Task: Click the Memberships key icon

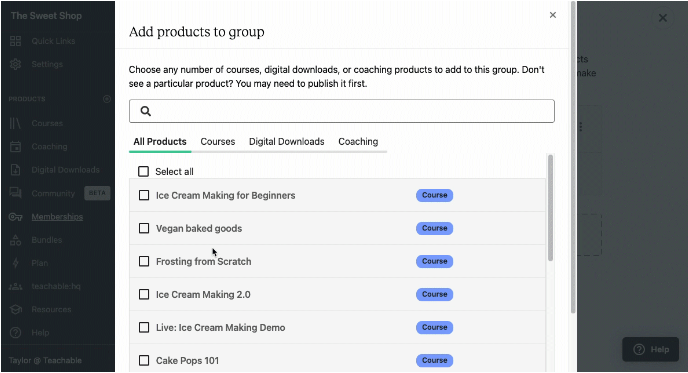Action: (15, 217)
